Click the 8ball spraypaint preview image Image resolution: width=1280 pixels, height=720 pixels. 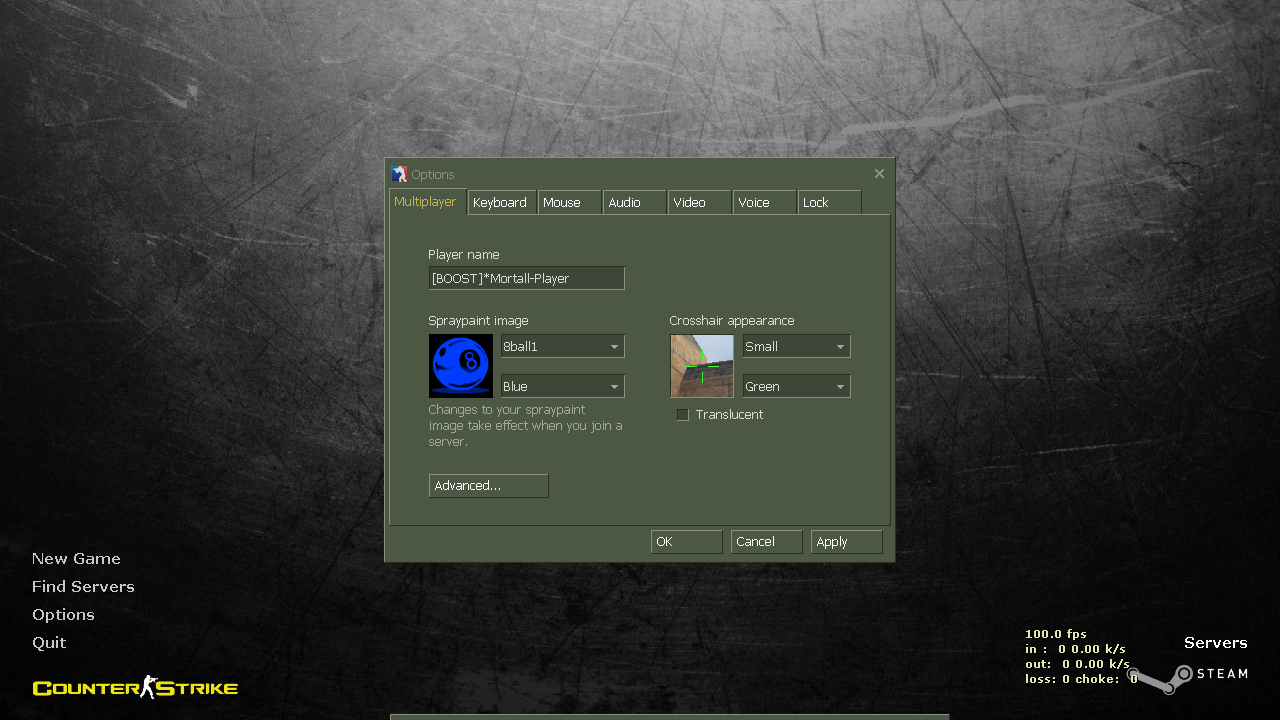[461, 366]
